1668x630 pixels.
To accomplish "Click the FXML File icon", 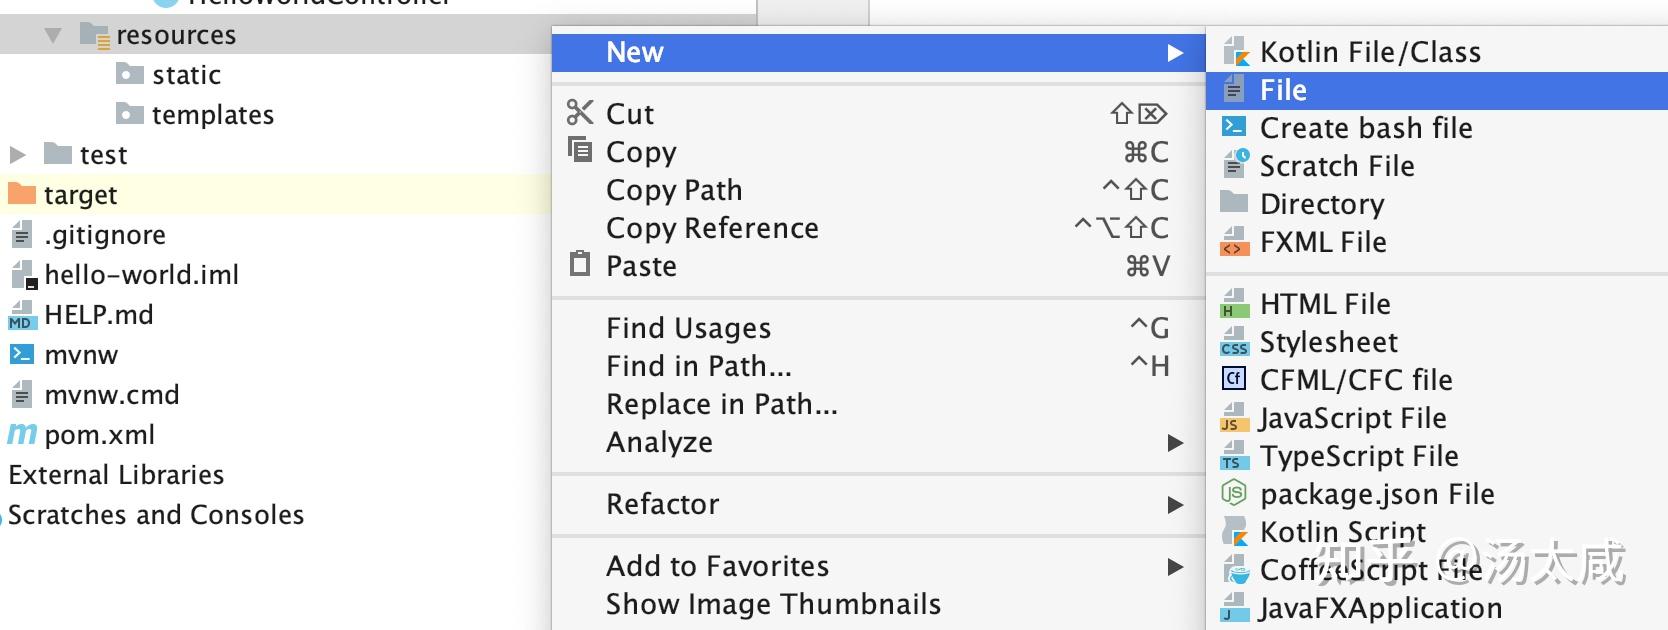I will (1235, 241).
